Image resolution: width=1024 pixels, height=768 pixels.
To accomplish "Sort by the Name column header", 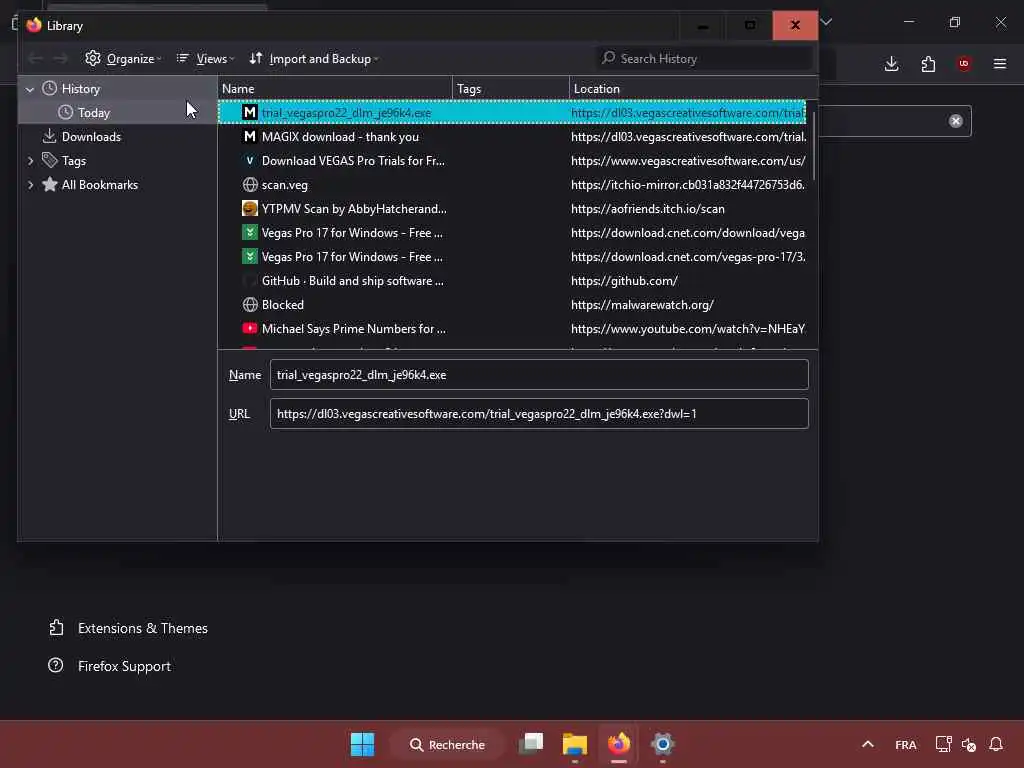I will coord(335,89).
